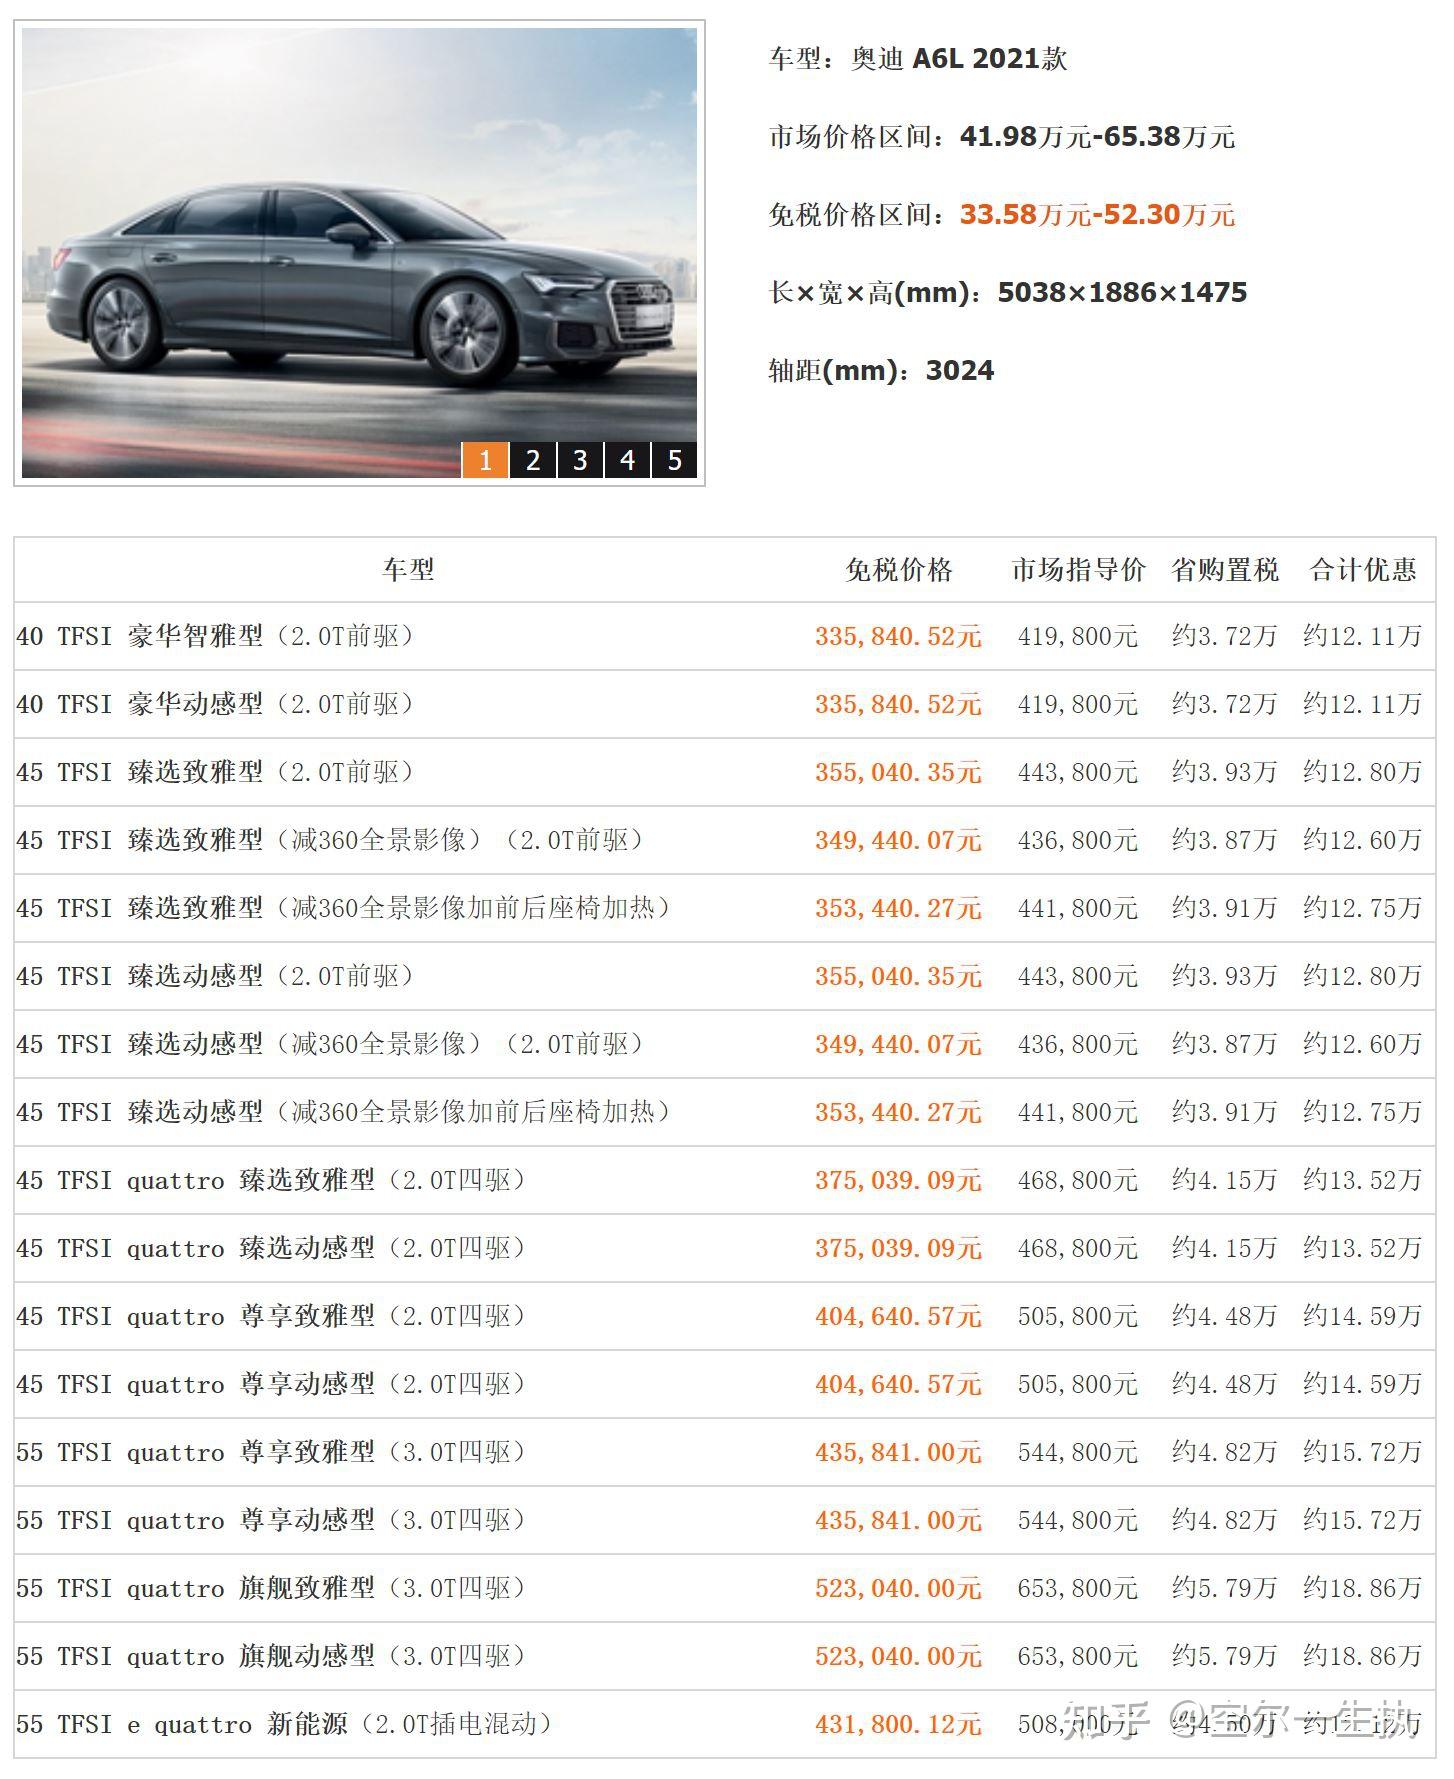The image size is (1454, 1779).
Task: Click 约15.72万 in 55 quattro 尊享动感型 row
Action: tap(1363, 1520)
